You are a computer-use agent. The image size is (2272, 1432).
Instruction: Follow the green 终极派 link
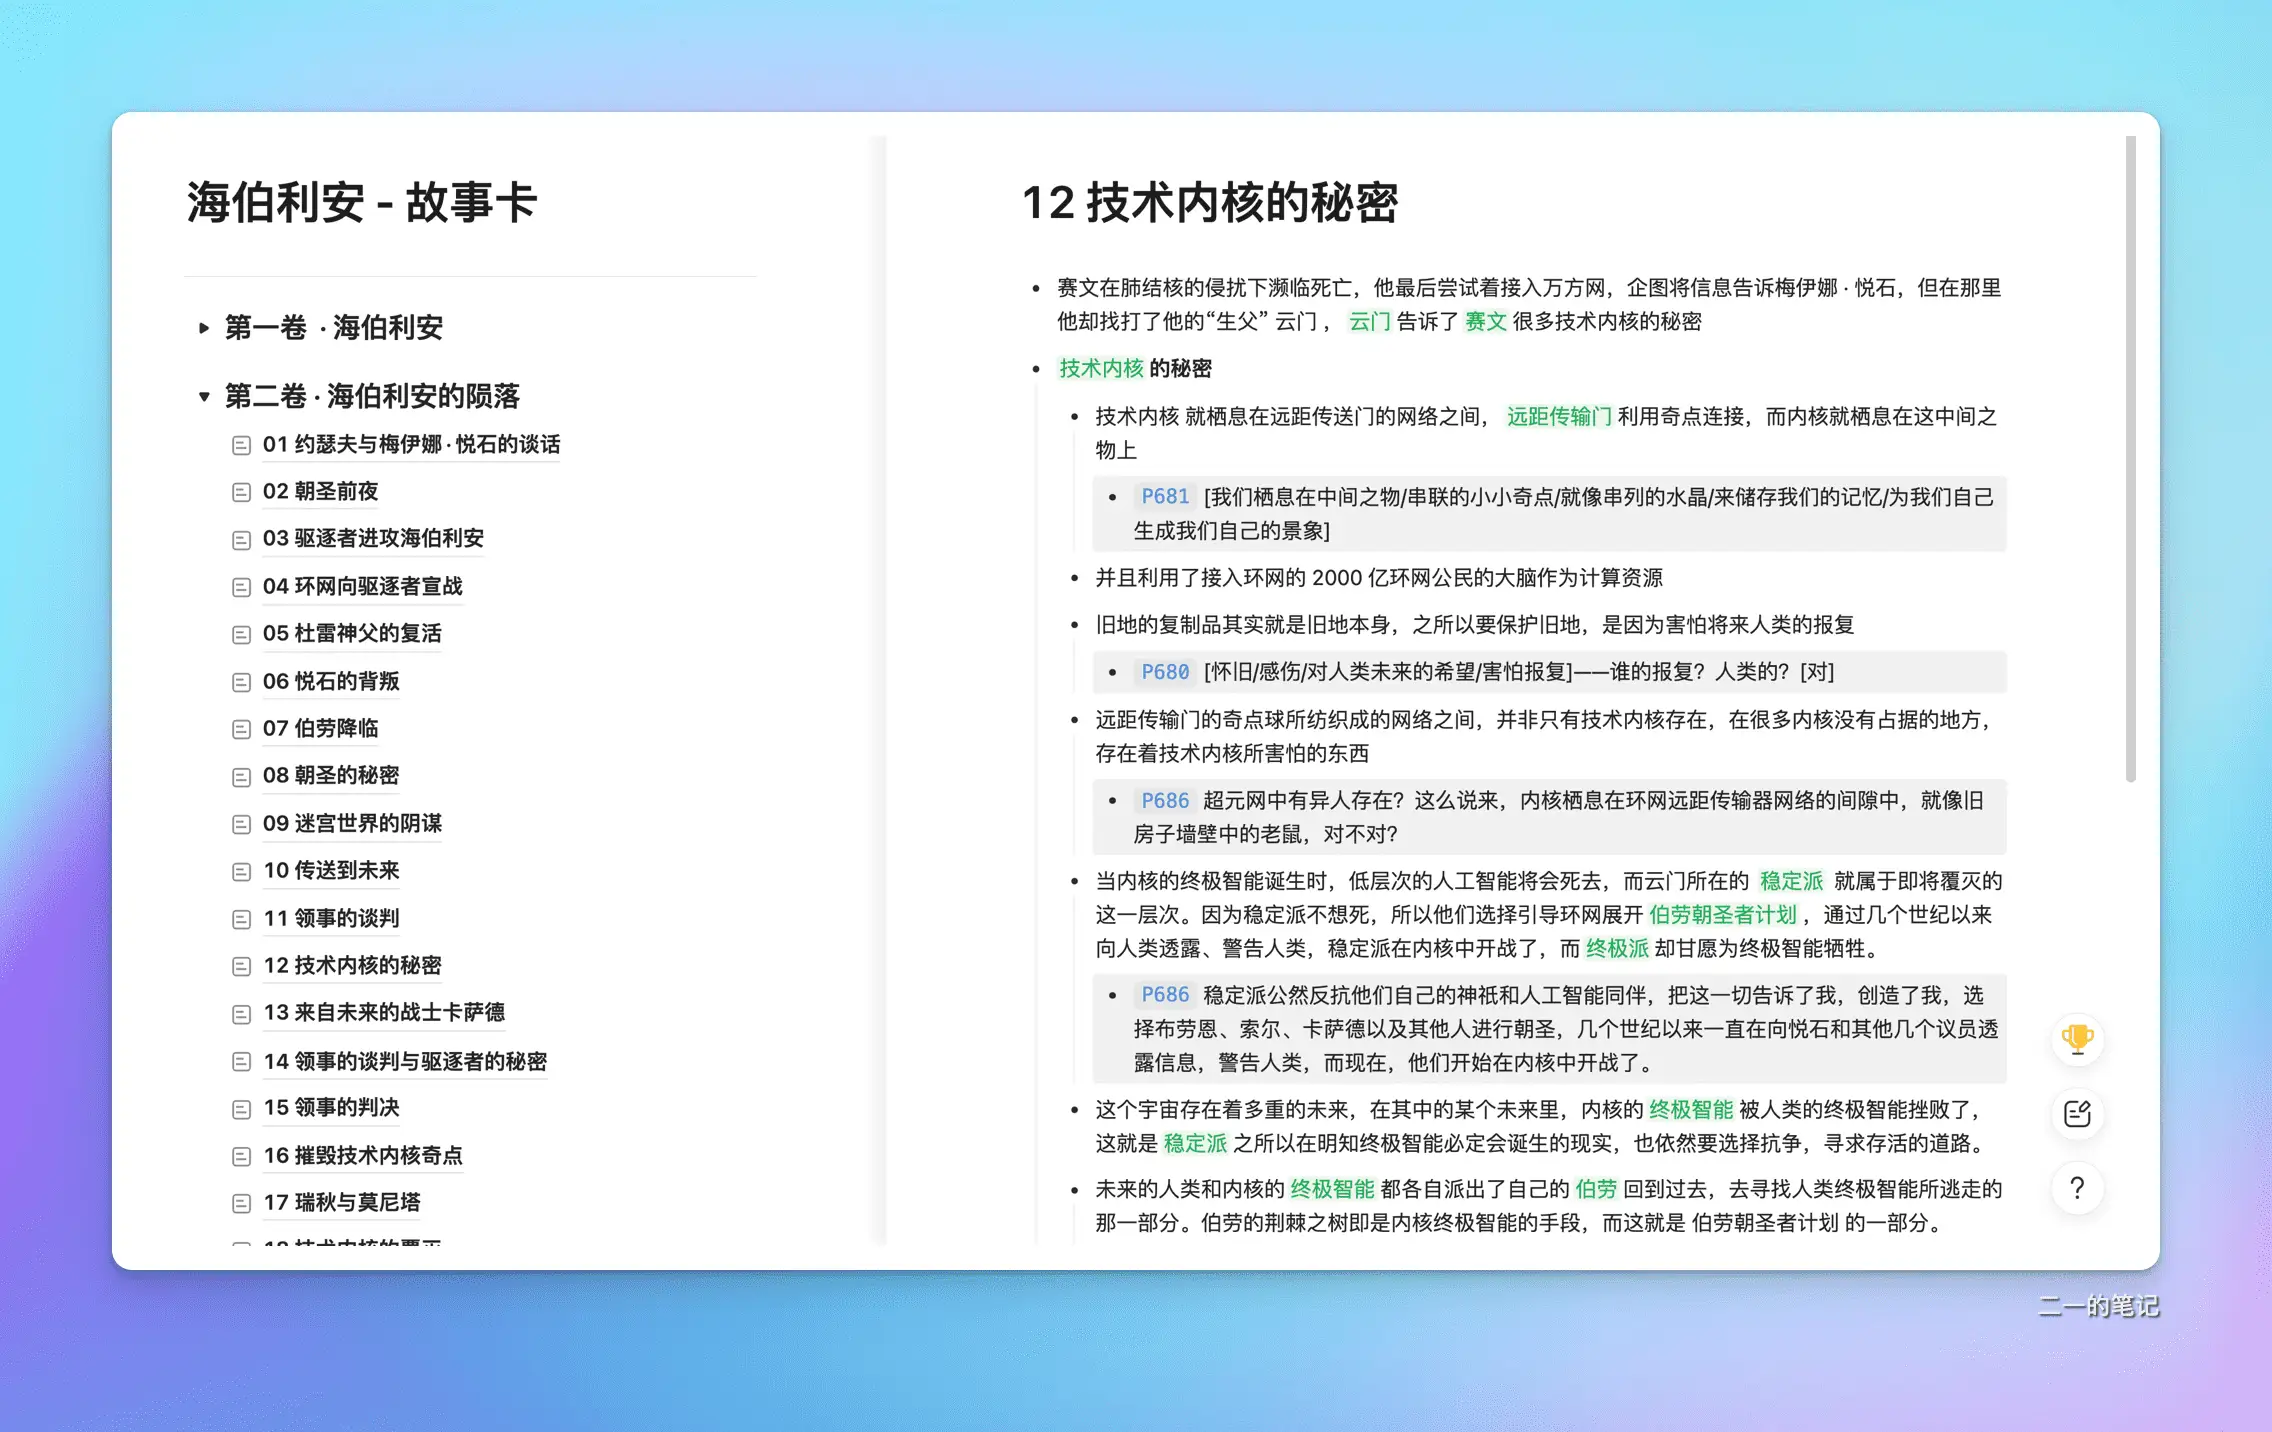pyautogui.click(x=1617, y=948)
